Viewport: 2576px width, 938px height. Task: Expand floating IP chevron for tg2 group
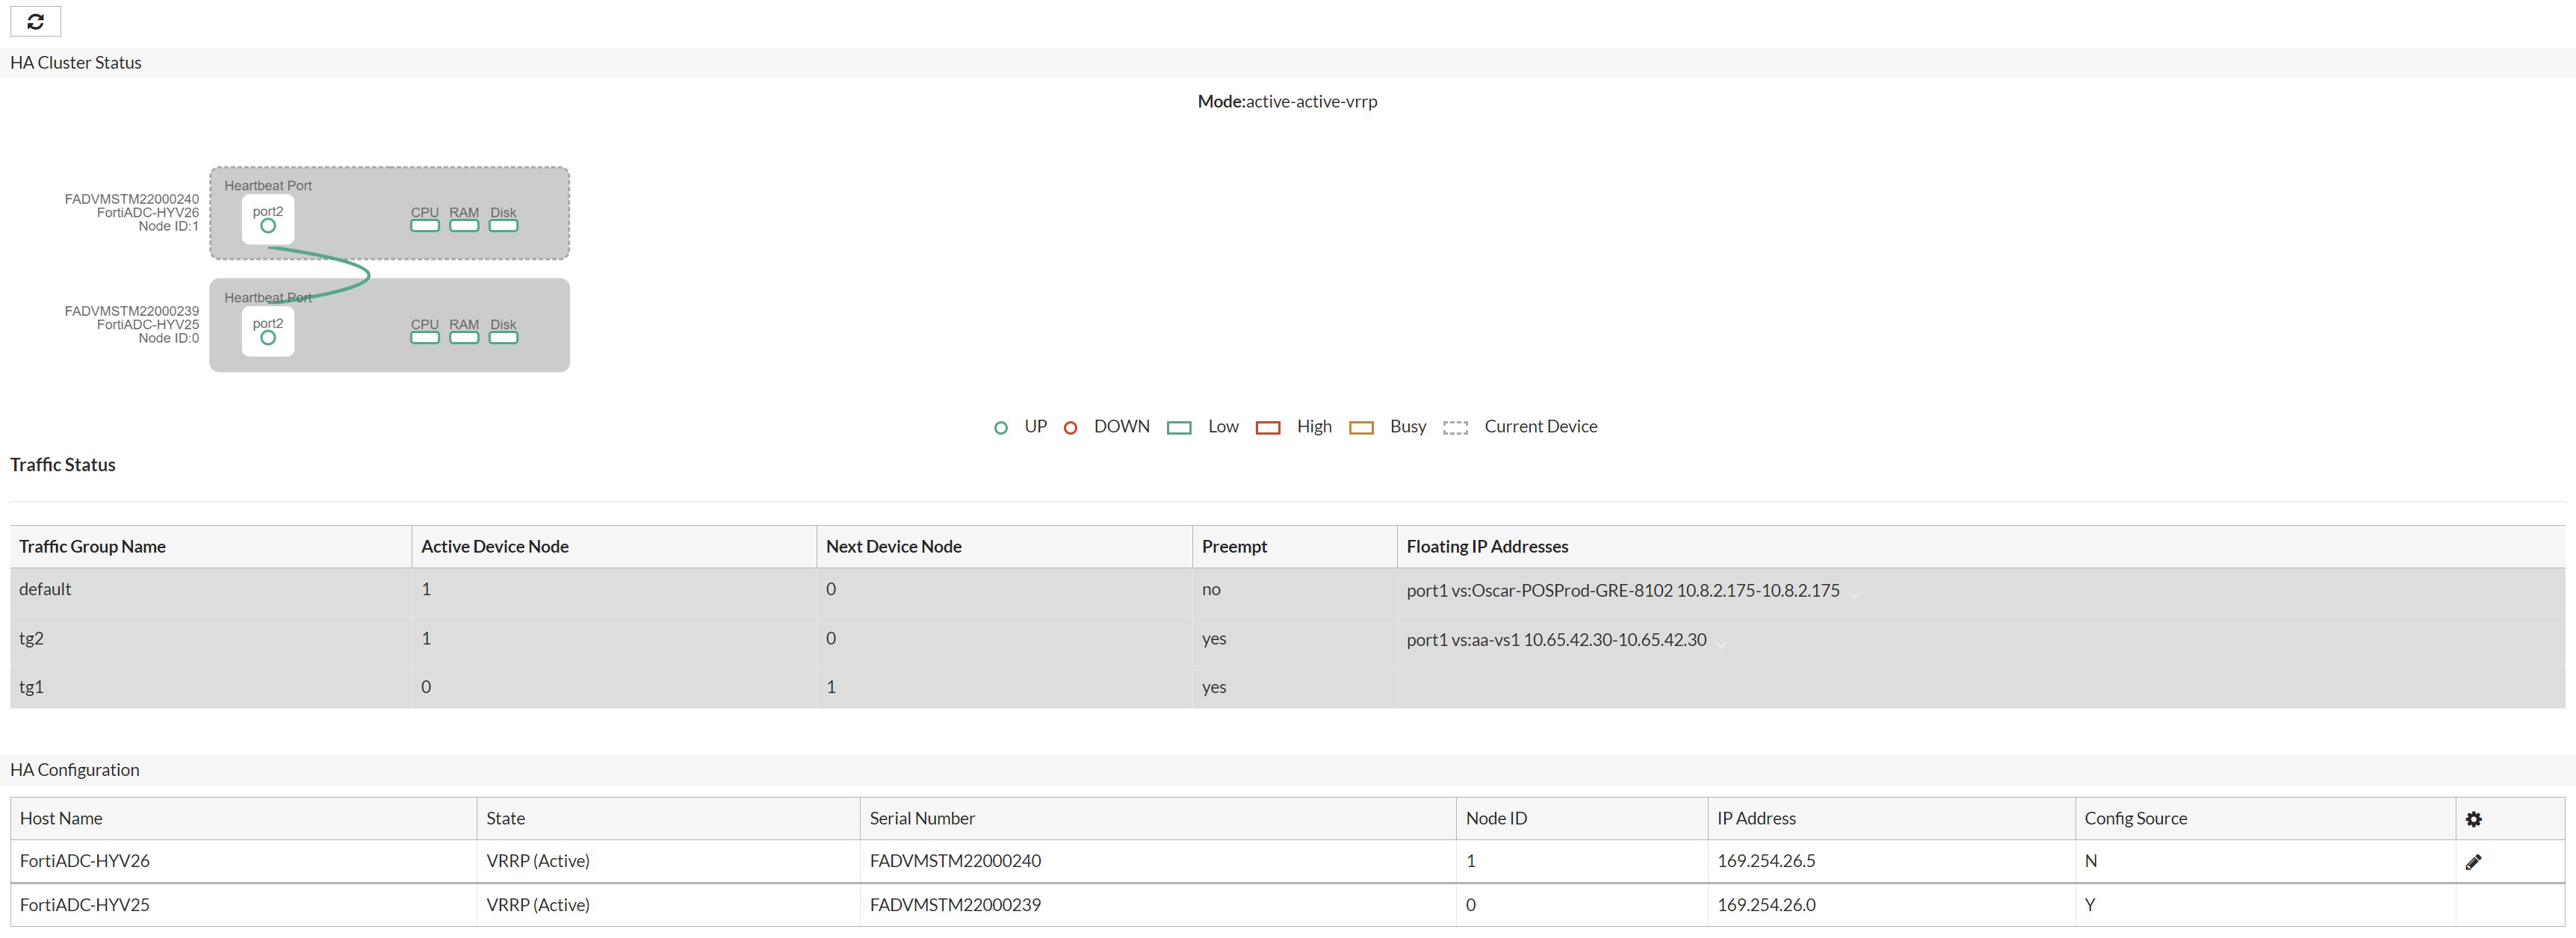1720,644
